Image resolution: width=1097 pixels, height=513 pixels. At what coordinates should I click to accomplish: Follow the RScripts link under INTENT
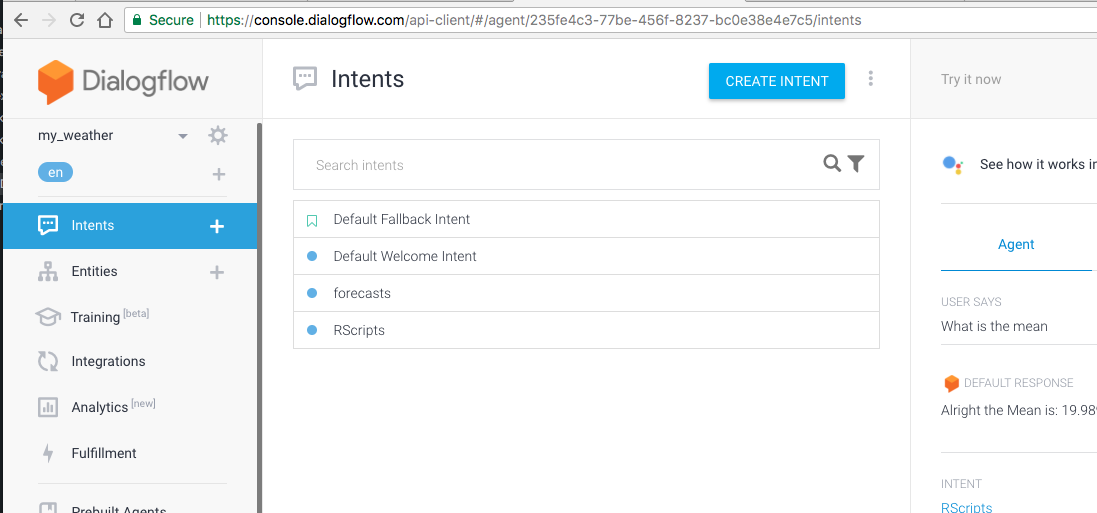tap(966, 507)
